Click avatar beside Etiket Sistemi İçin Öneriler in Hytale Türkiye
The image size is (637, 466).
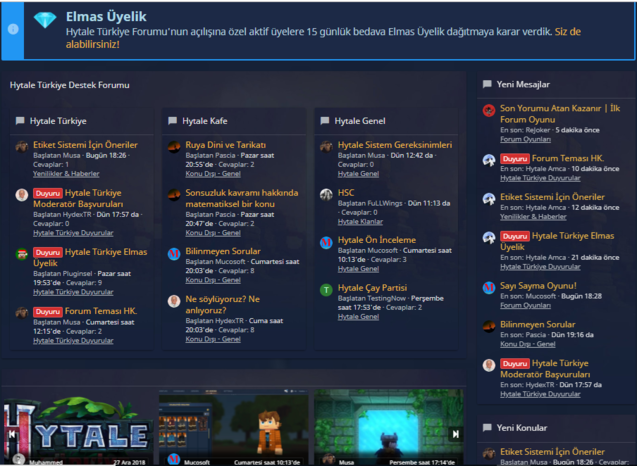click(22, 147)
